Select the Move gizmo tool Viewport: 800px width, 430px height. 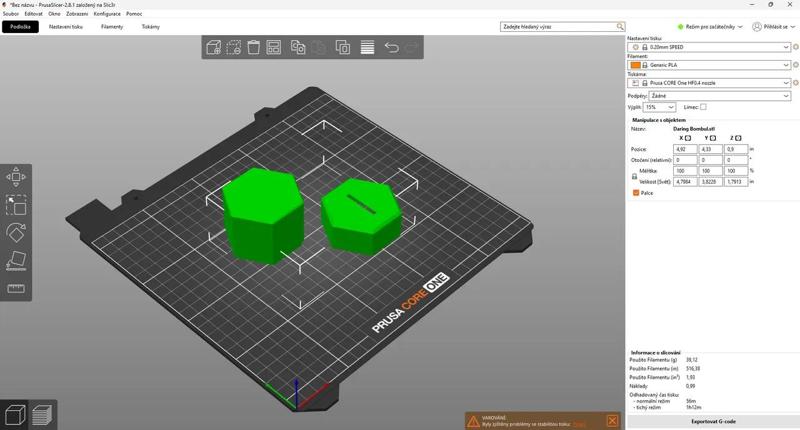point(16,177)
